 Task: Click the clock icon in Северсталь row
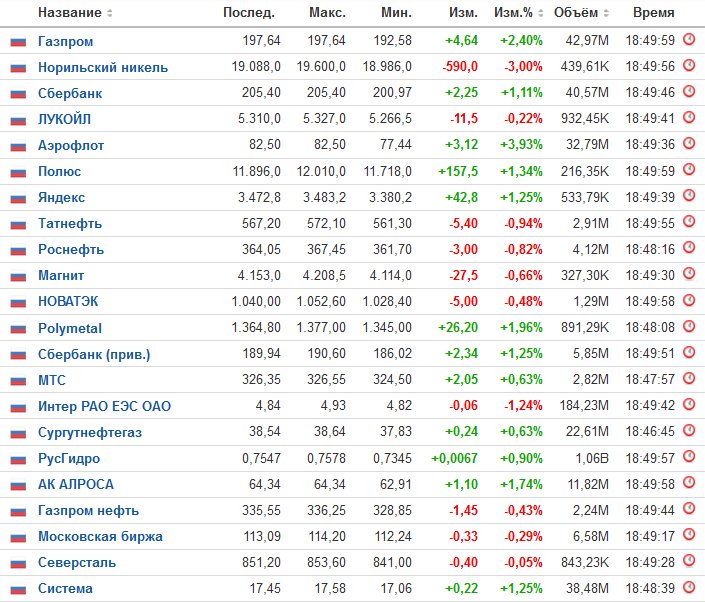click(689, 561)
